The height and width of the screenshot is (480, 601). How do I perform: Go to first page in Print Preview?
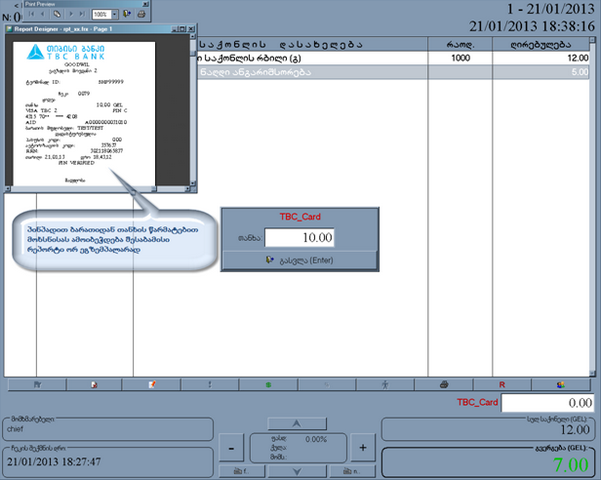tap(32, 15)
